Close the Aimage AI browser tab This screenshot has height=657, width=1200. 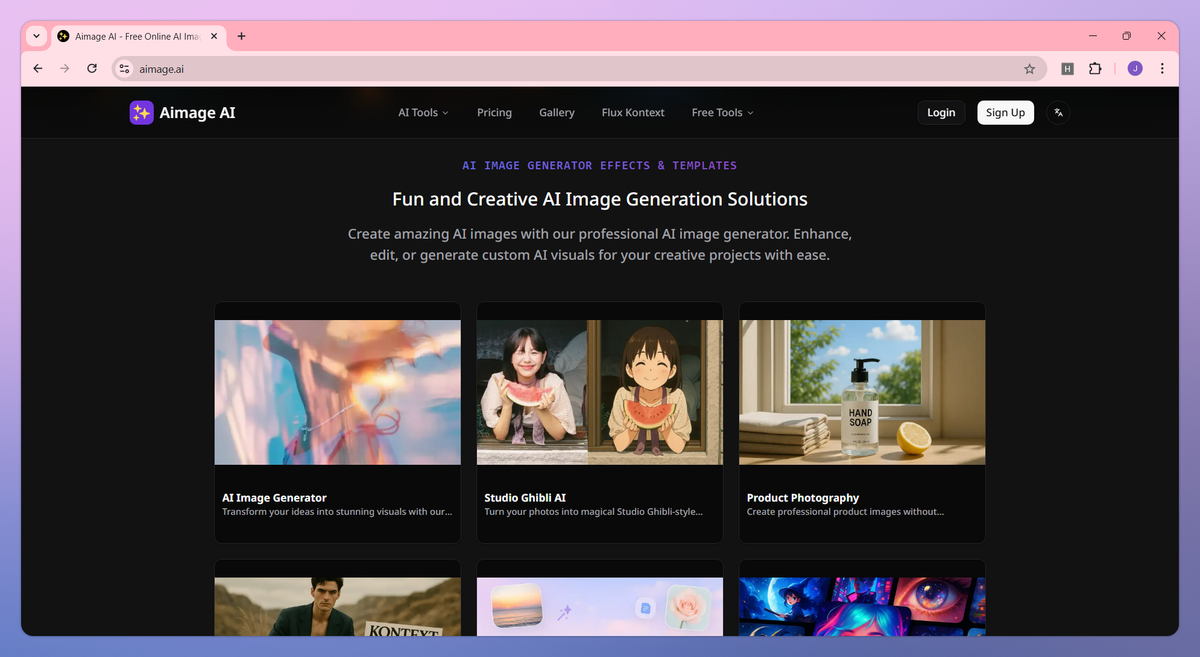coord(213,36)
